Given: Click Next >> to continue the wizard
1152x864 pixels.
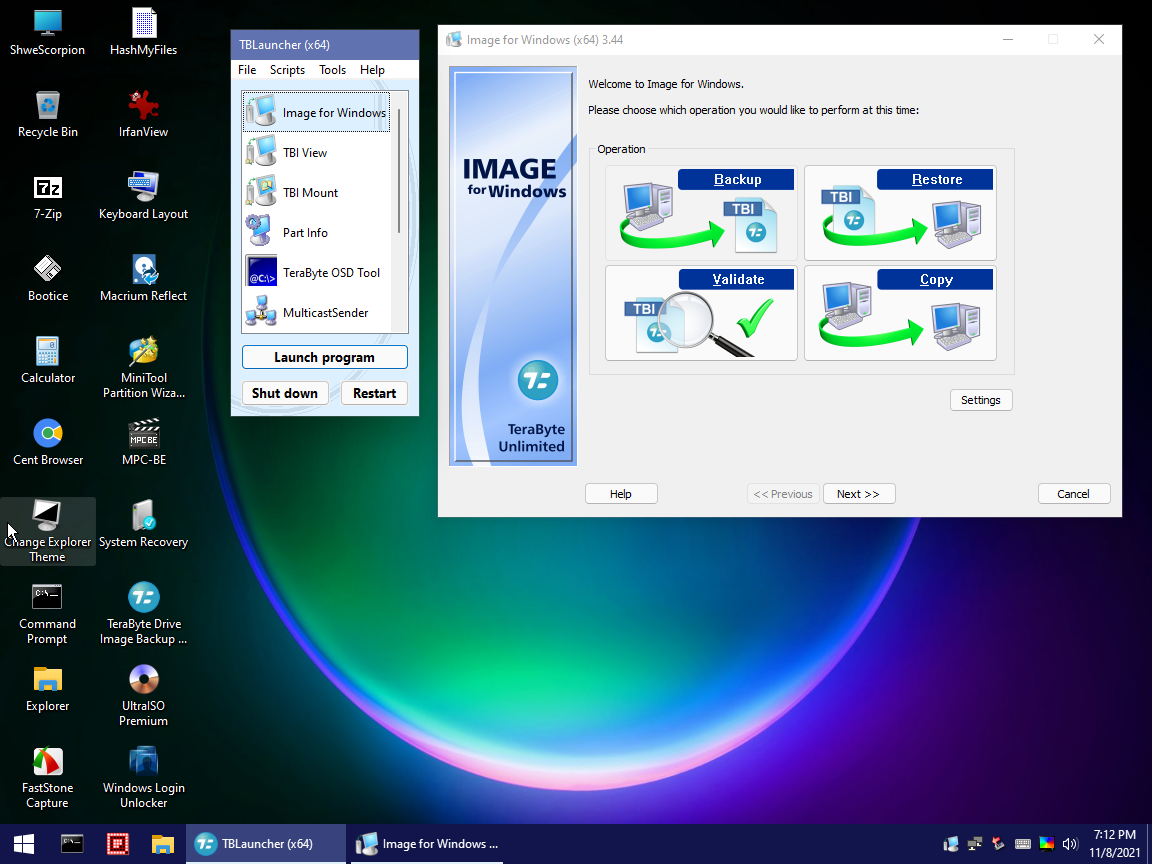Looking at the screenshot, I should (x=859, y=494).
